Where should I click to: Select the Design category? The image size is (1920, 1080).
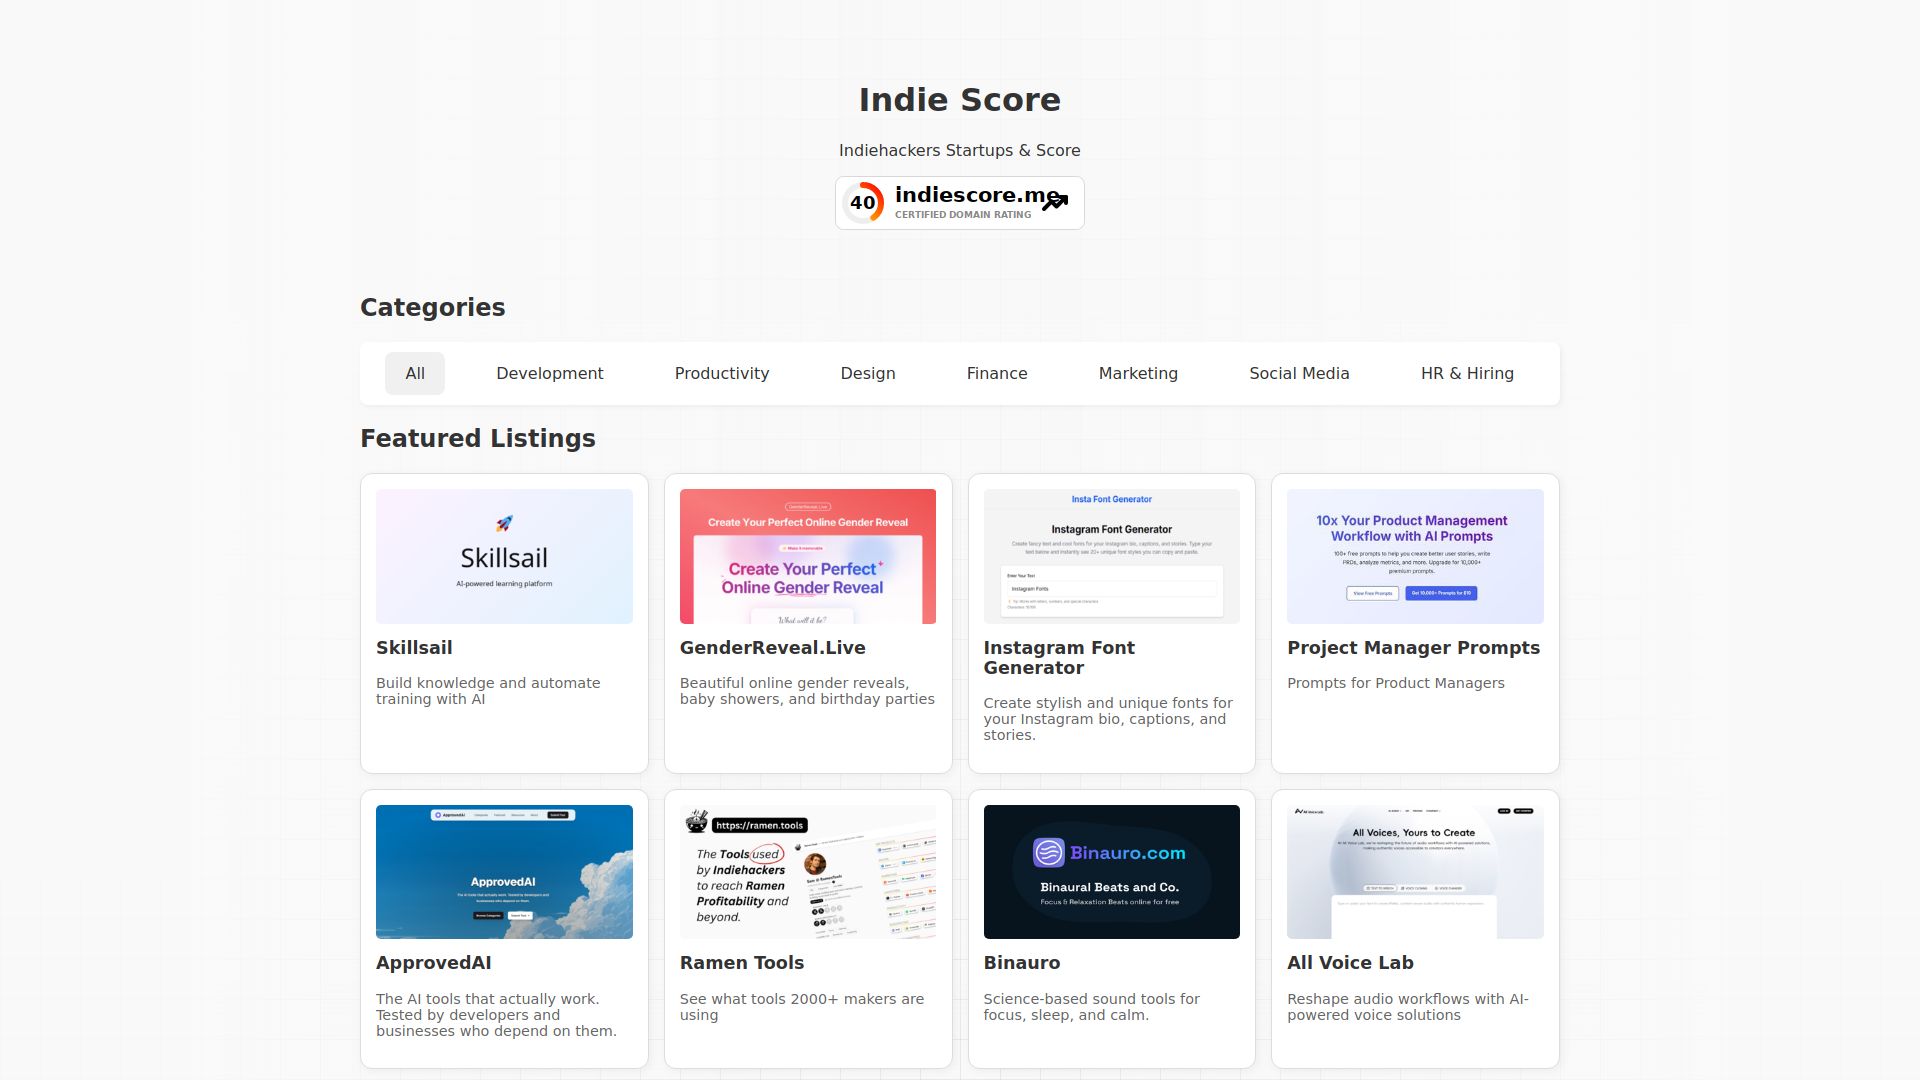click(867, 373)
